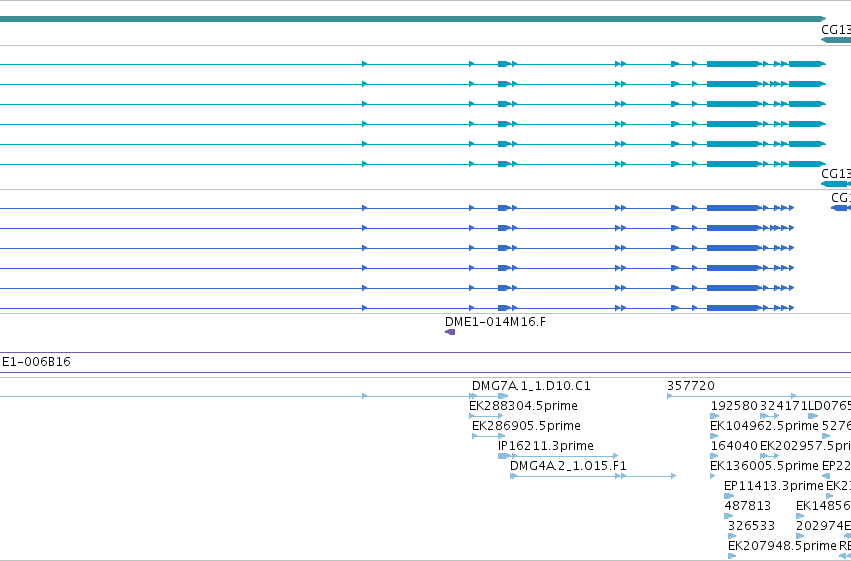This screenshot has height=561, width=851.
Task: Select the EP11413.3prime EST label
Action: (x=774, y=486)
